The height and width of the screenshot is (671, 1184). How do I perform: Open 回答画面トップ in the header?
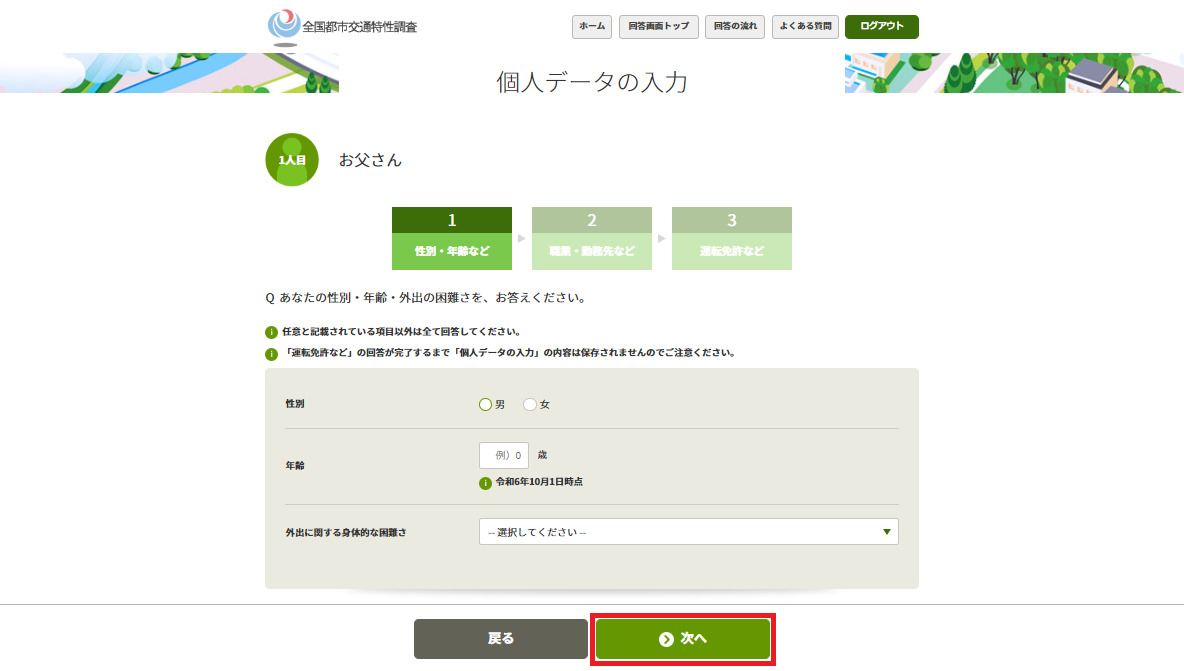(x=658, y=27)
